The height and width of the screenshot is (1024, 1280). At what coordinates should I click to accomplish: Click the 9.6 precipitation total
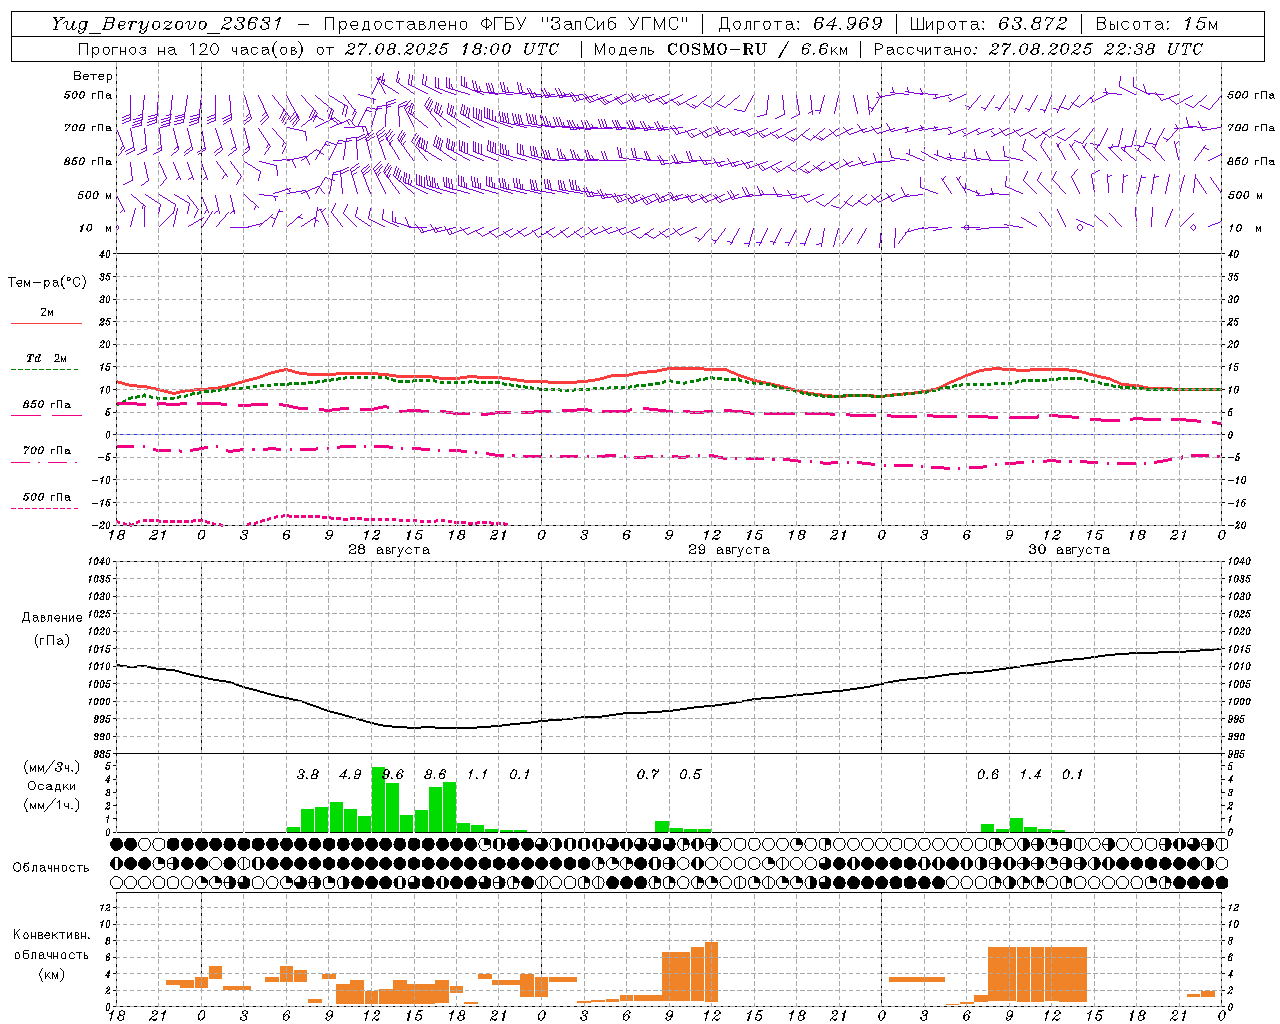[x=393, y=774]
